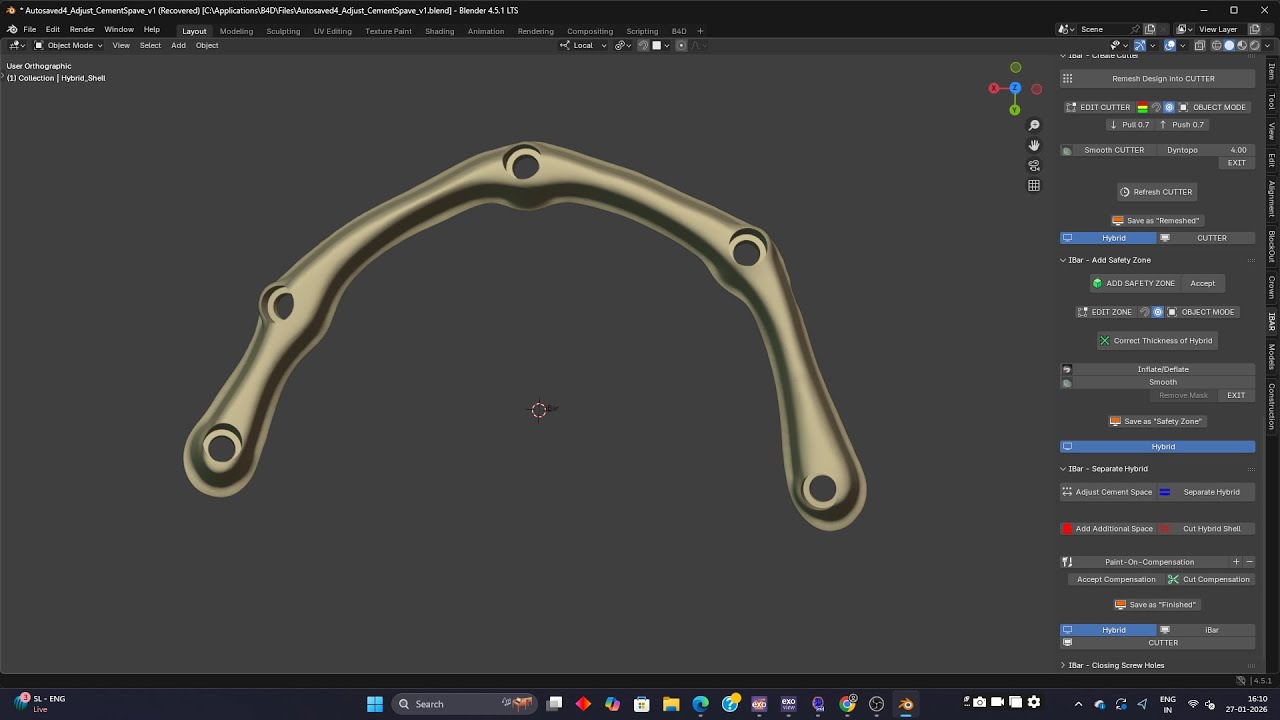
Task: Open the editor type dropdown in viewport header
Action: point(17,45)
